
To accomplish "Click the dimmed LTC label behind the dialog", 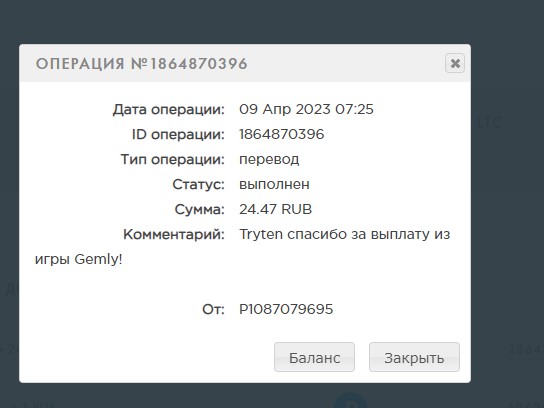I will tap(490, 123).
